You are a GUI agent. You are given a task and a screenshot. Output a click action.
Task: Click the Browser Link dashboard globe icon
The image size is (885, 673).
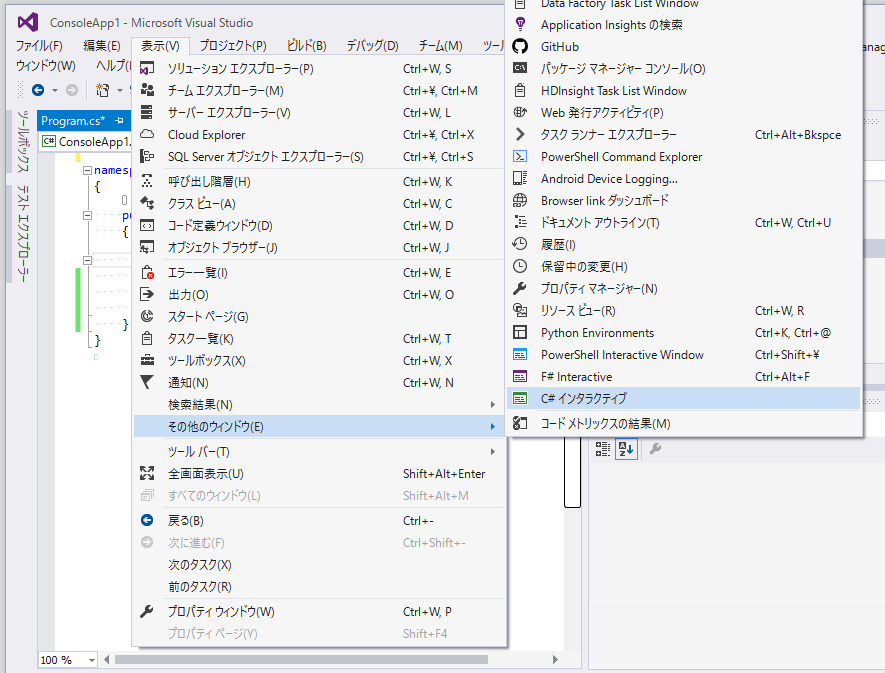(520, 200)
